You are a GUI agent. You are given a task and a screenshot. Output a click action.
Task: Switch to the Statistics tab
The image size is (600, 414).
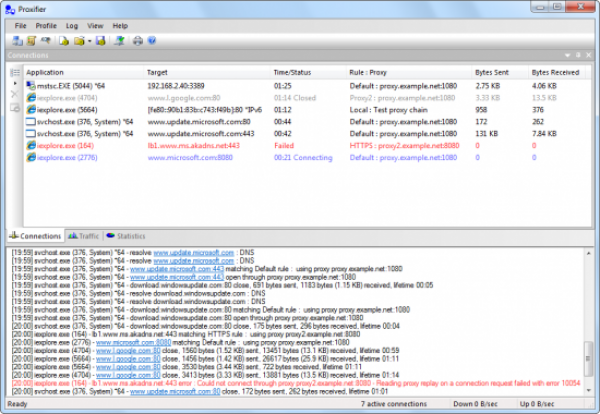126,235
